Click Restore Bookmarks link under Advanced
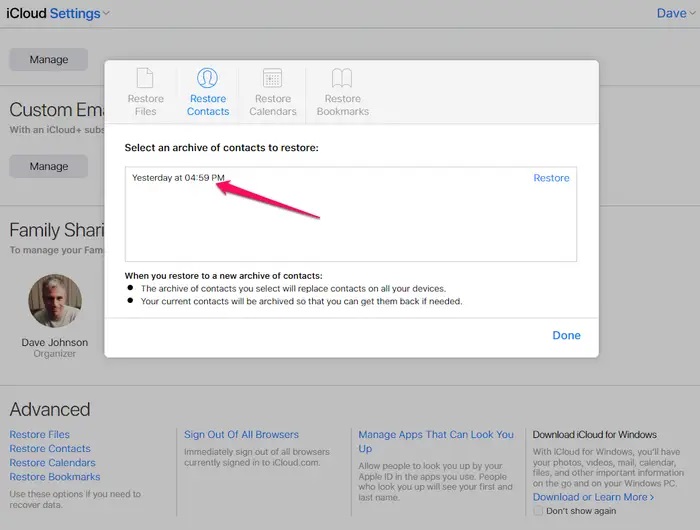The width and height of the screenshot is (700, 530). tap(55, 477)
